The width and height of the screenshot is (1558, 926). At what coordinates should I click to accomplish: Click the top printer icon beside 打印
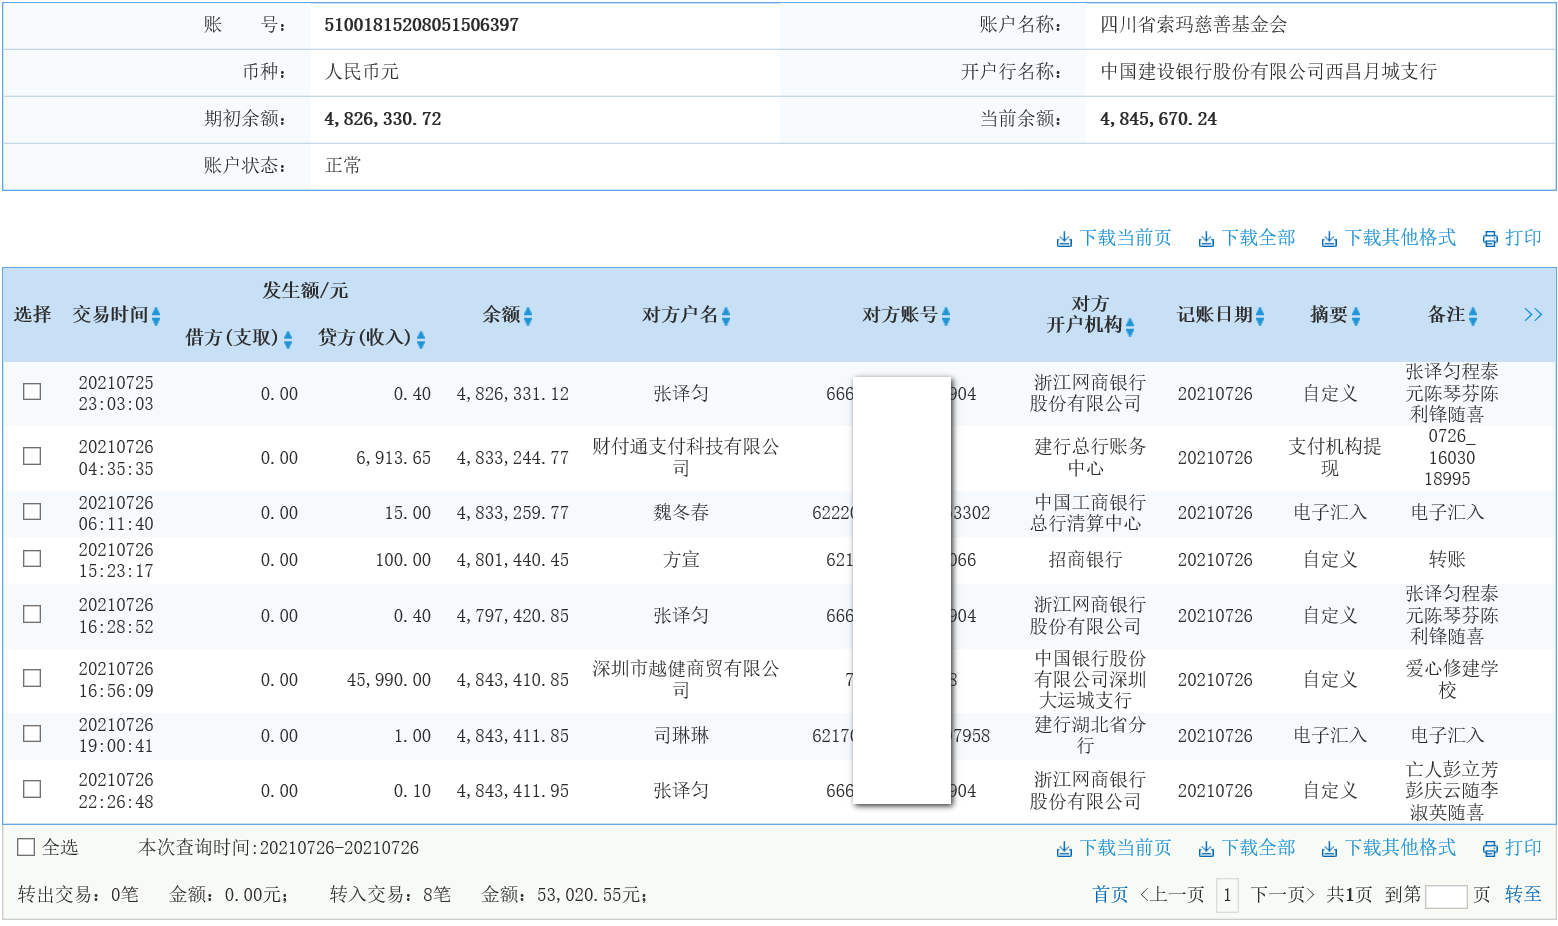pyautogui.click(x=1490, y=239)
